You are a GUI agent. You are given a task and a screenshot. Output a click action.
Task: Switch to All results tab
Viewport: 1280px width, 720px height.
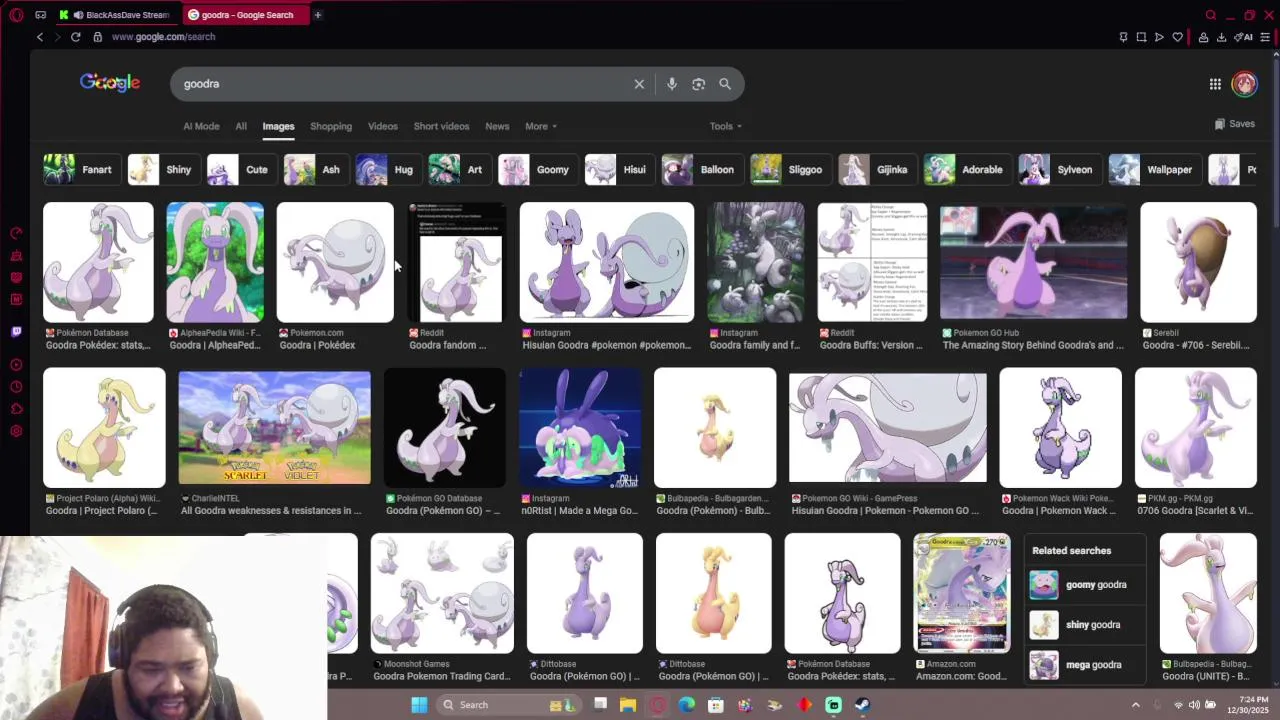[241, 126]
